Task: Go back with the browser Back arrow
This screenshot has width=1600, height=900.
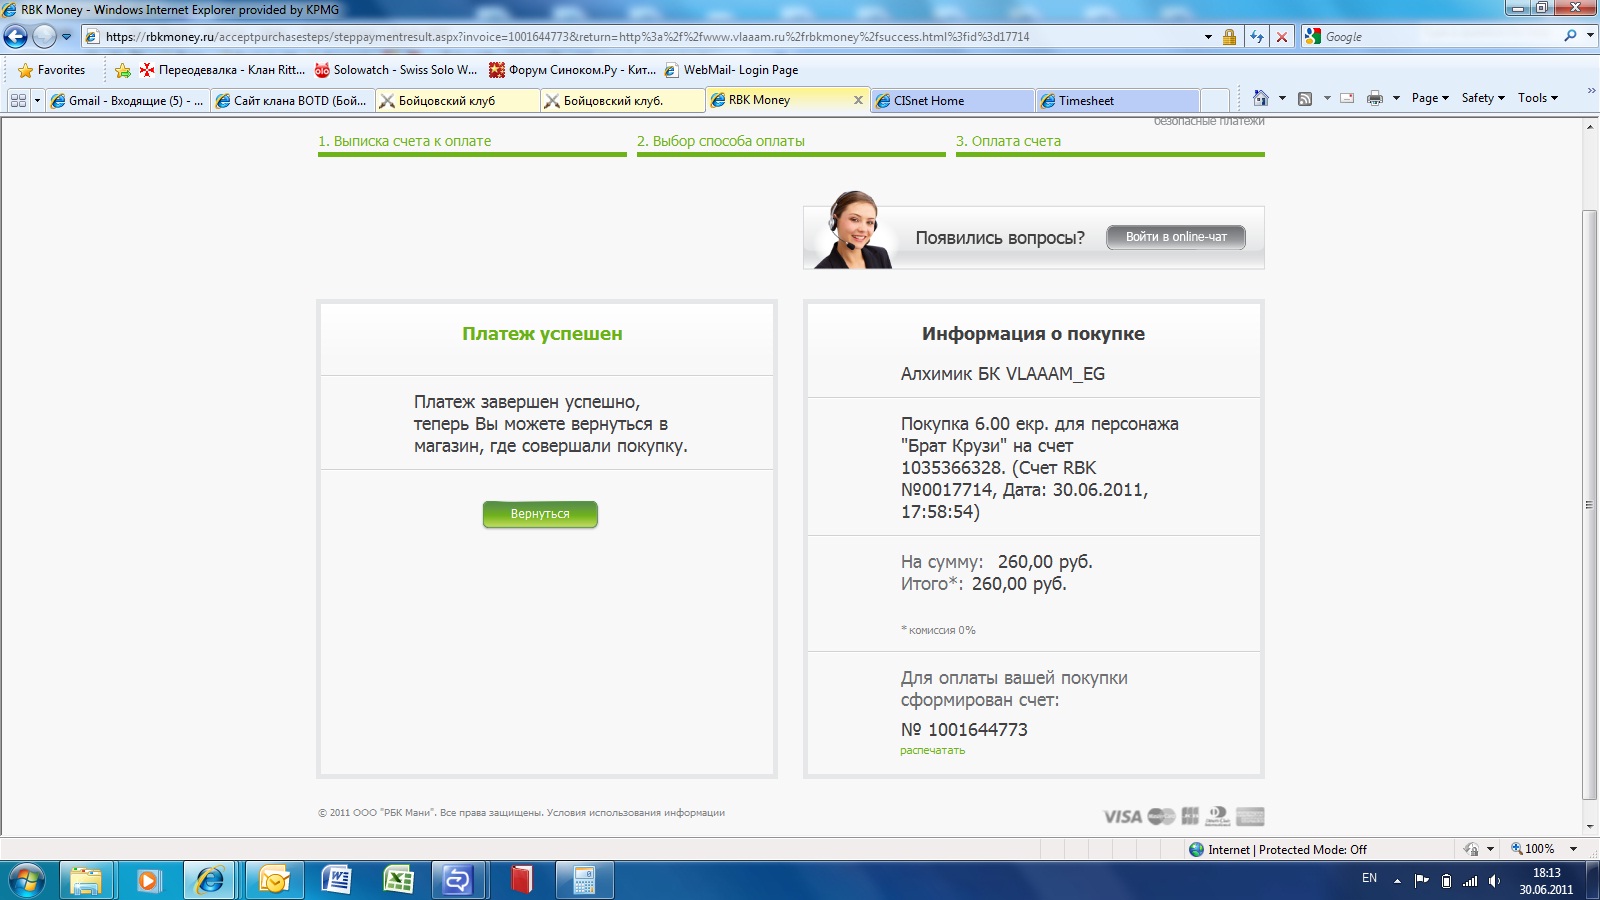Action: [15, 37]
